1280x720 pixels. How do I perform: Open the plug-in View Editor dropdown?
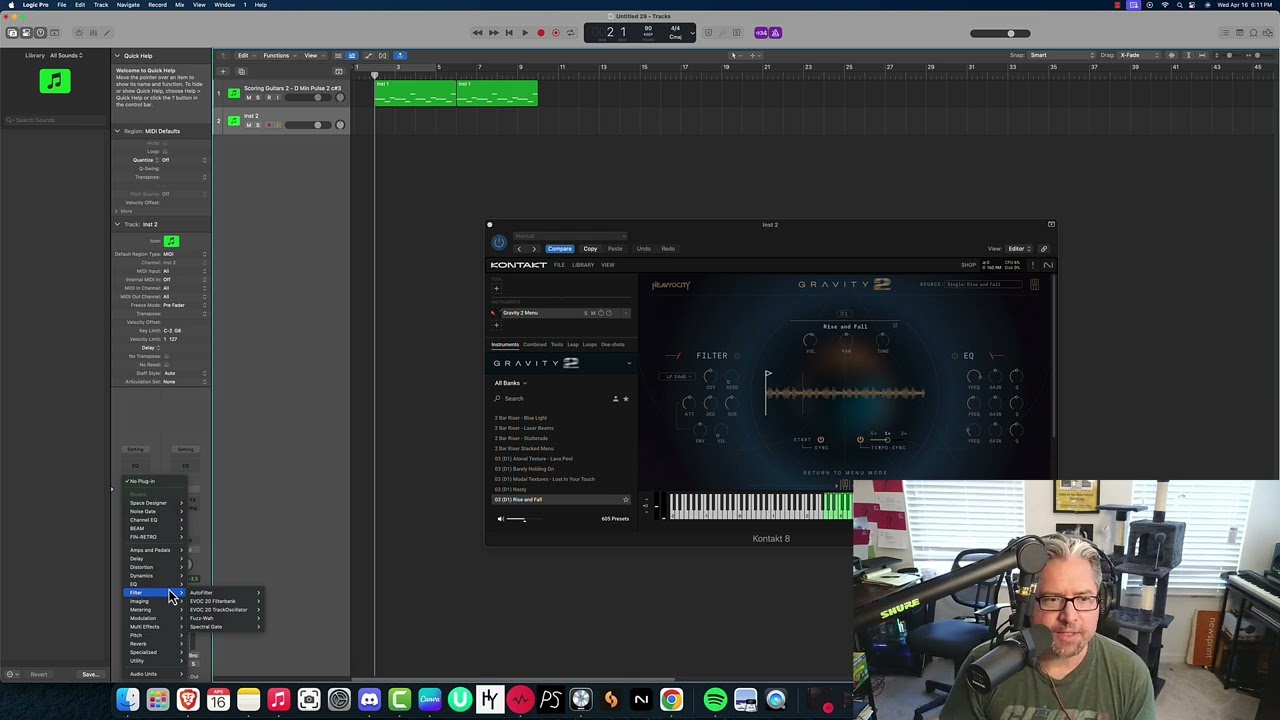[x=1018, y=249]
